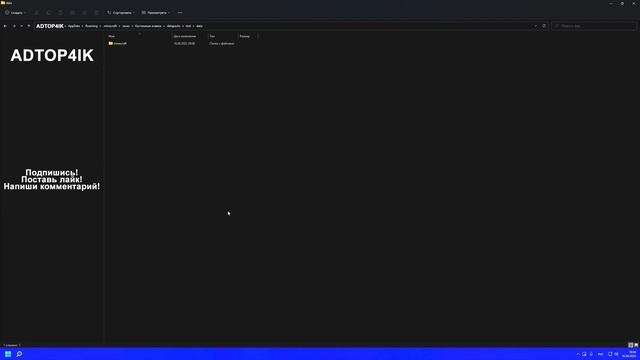Click the minecraft folder's type cell
640x360 pixels.
click(222, 43)
